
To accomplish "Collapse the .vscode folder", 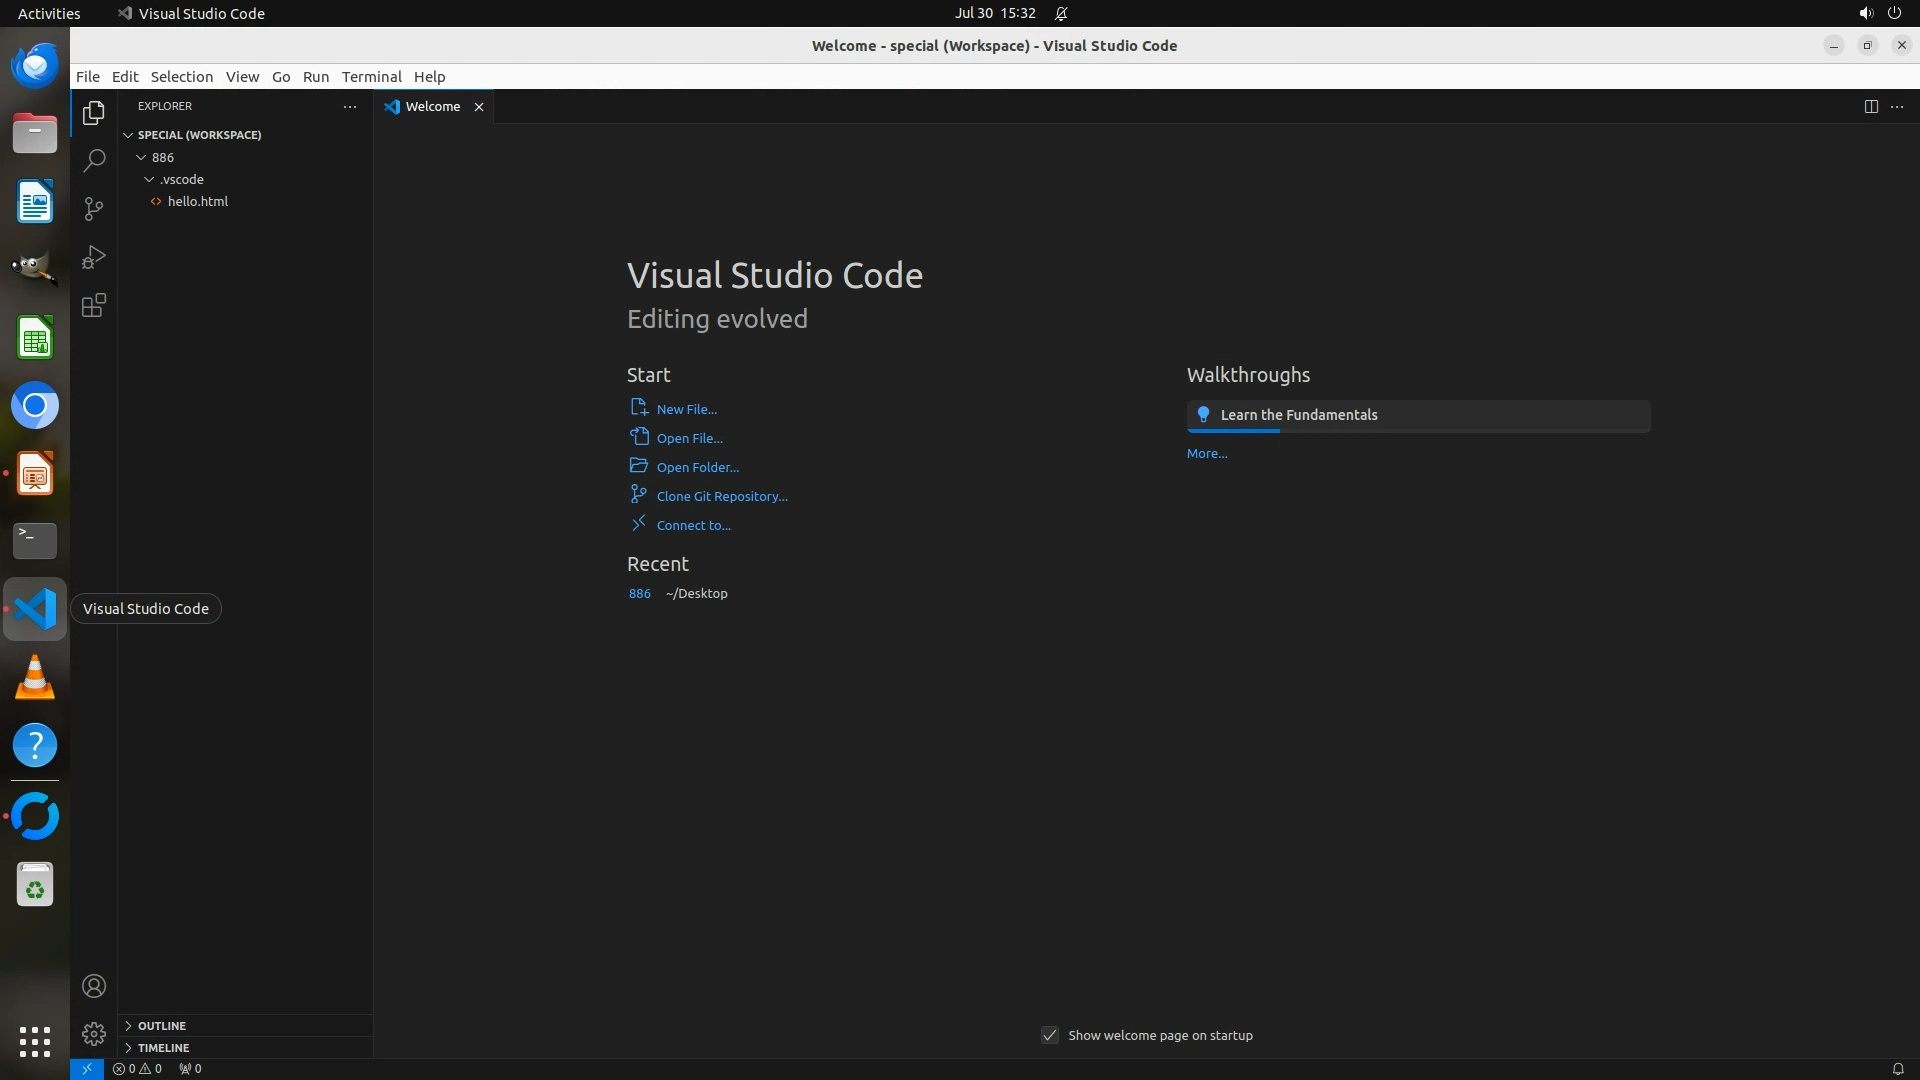I will (x=181, y=179).
